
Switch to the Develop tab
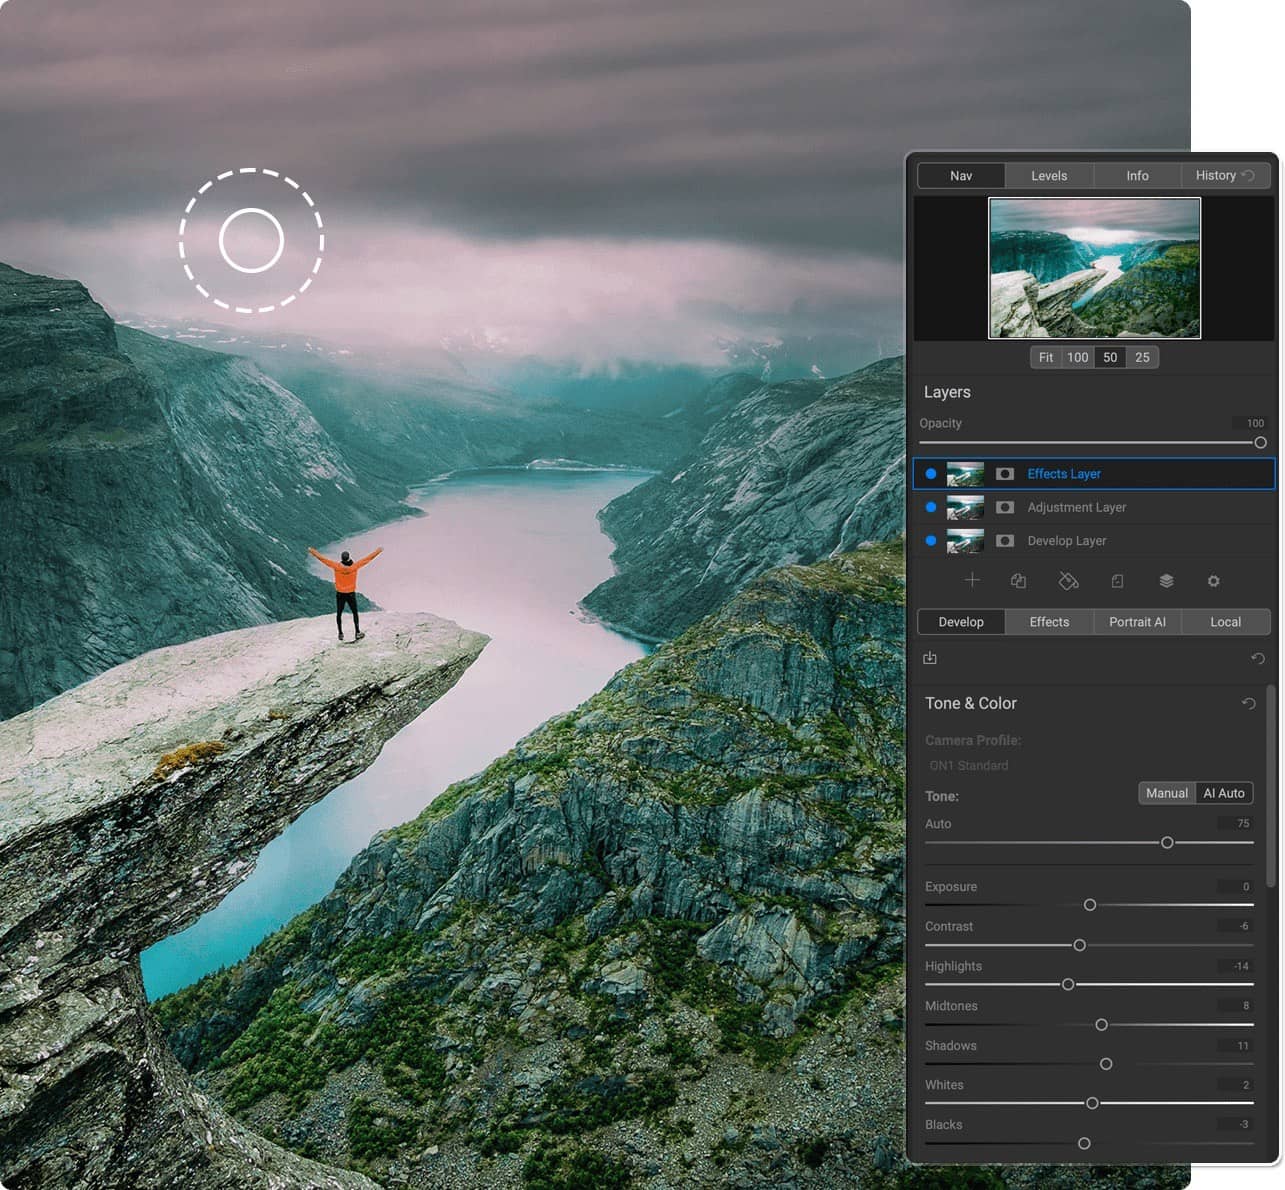point(961,622)
